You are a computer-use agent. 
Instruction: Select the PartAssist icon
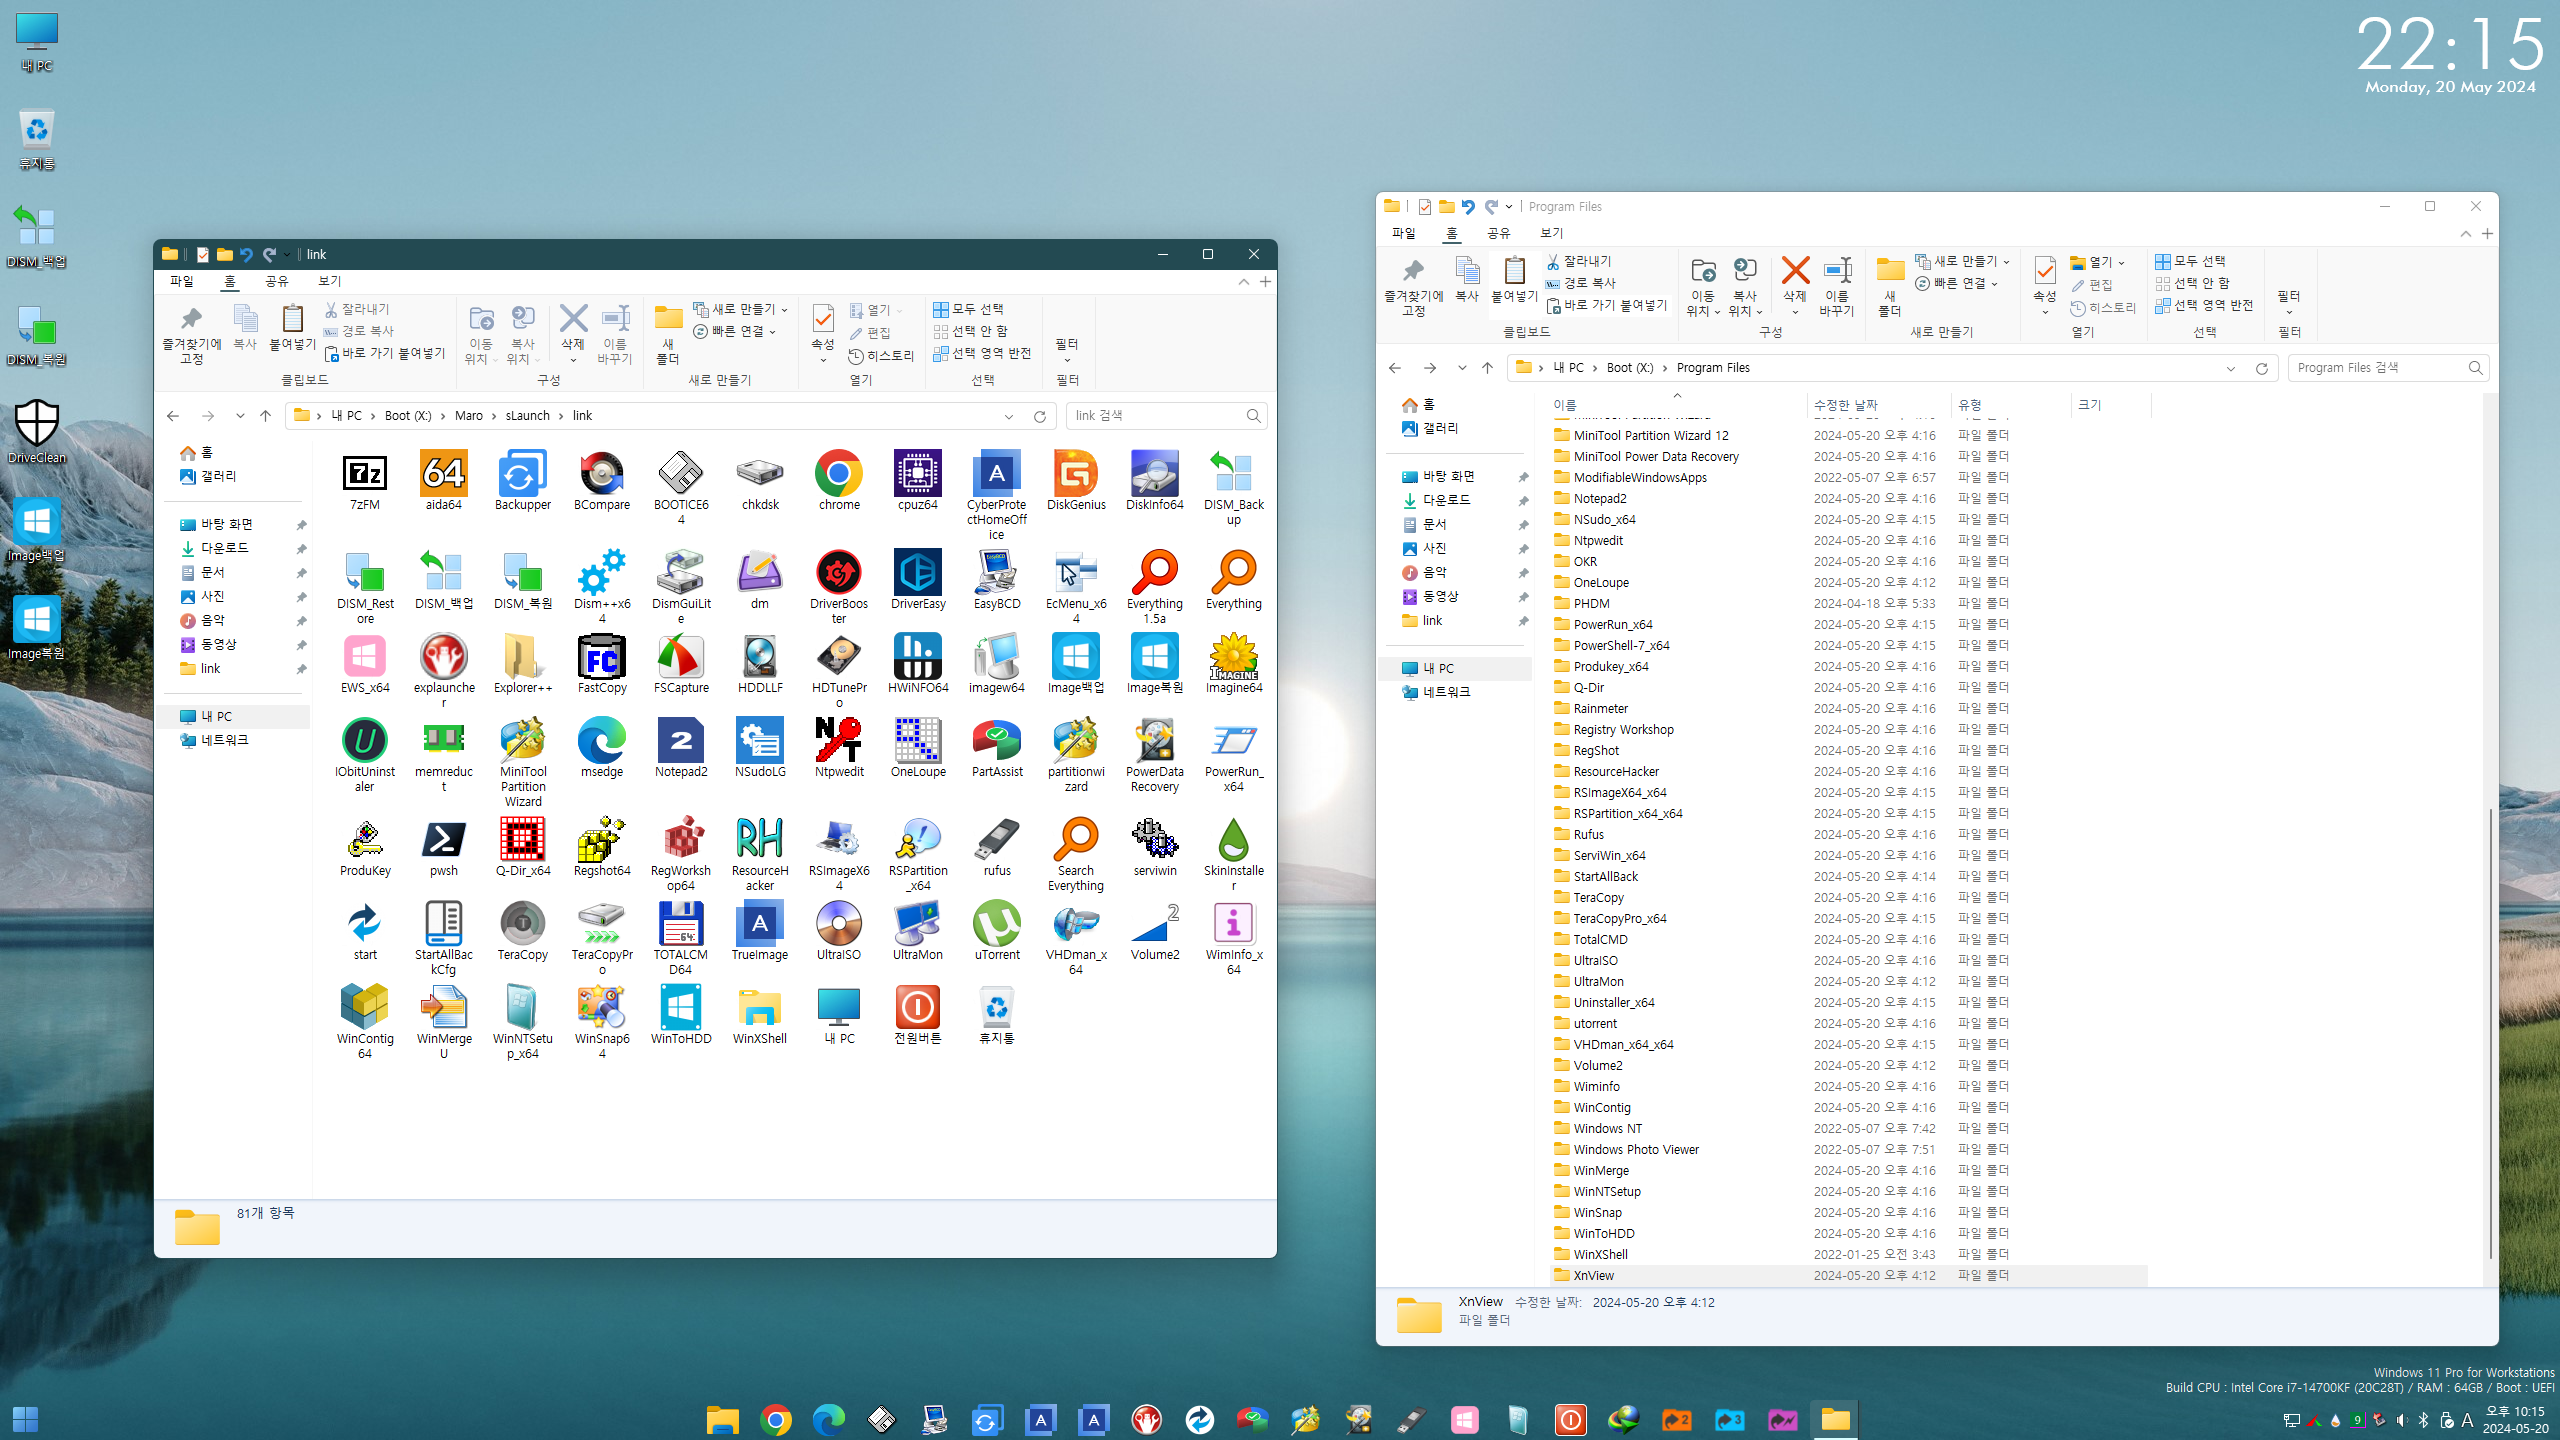tap(997, 740)
